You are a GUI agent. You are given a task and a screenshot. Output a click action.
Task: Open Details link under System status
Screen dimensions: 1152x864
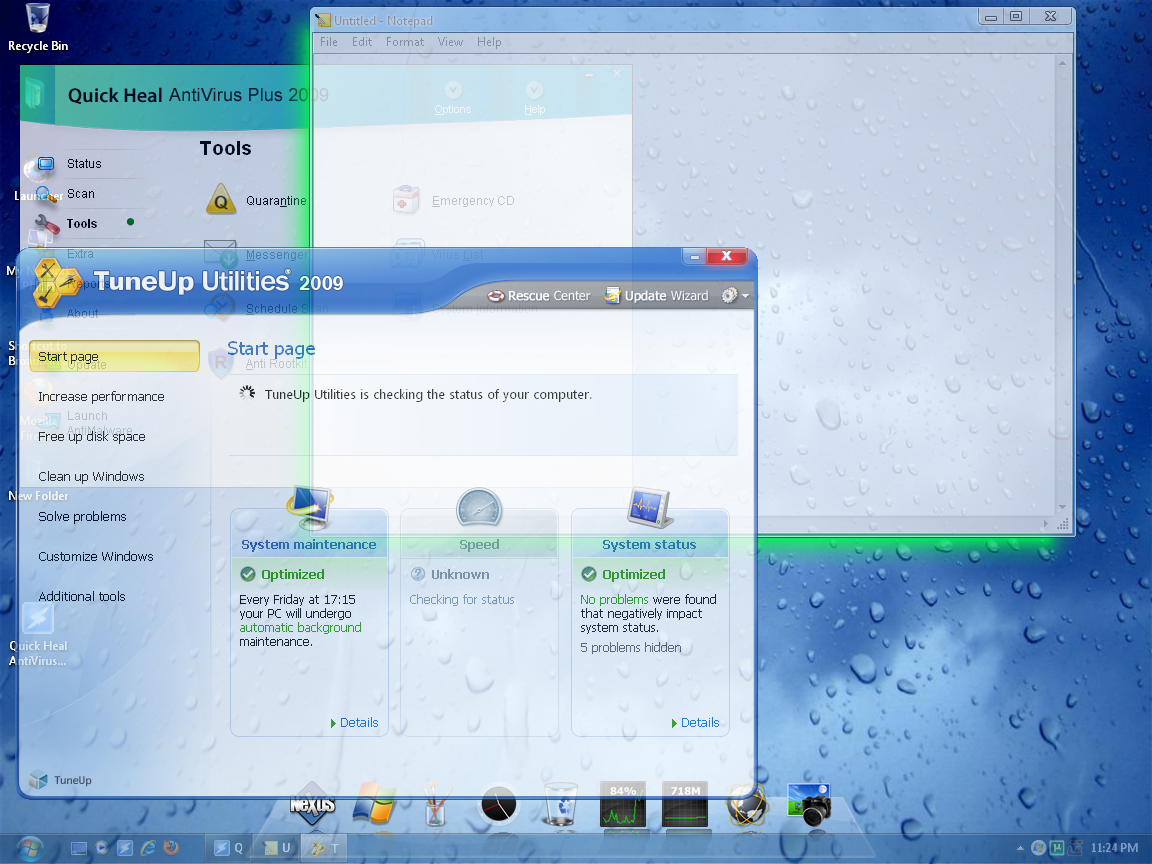695,723
